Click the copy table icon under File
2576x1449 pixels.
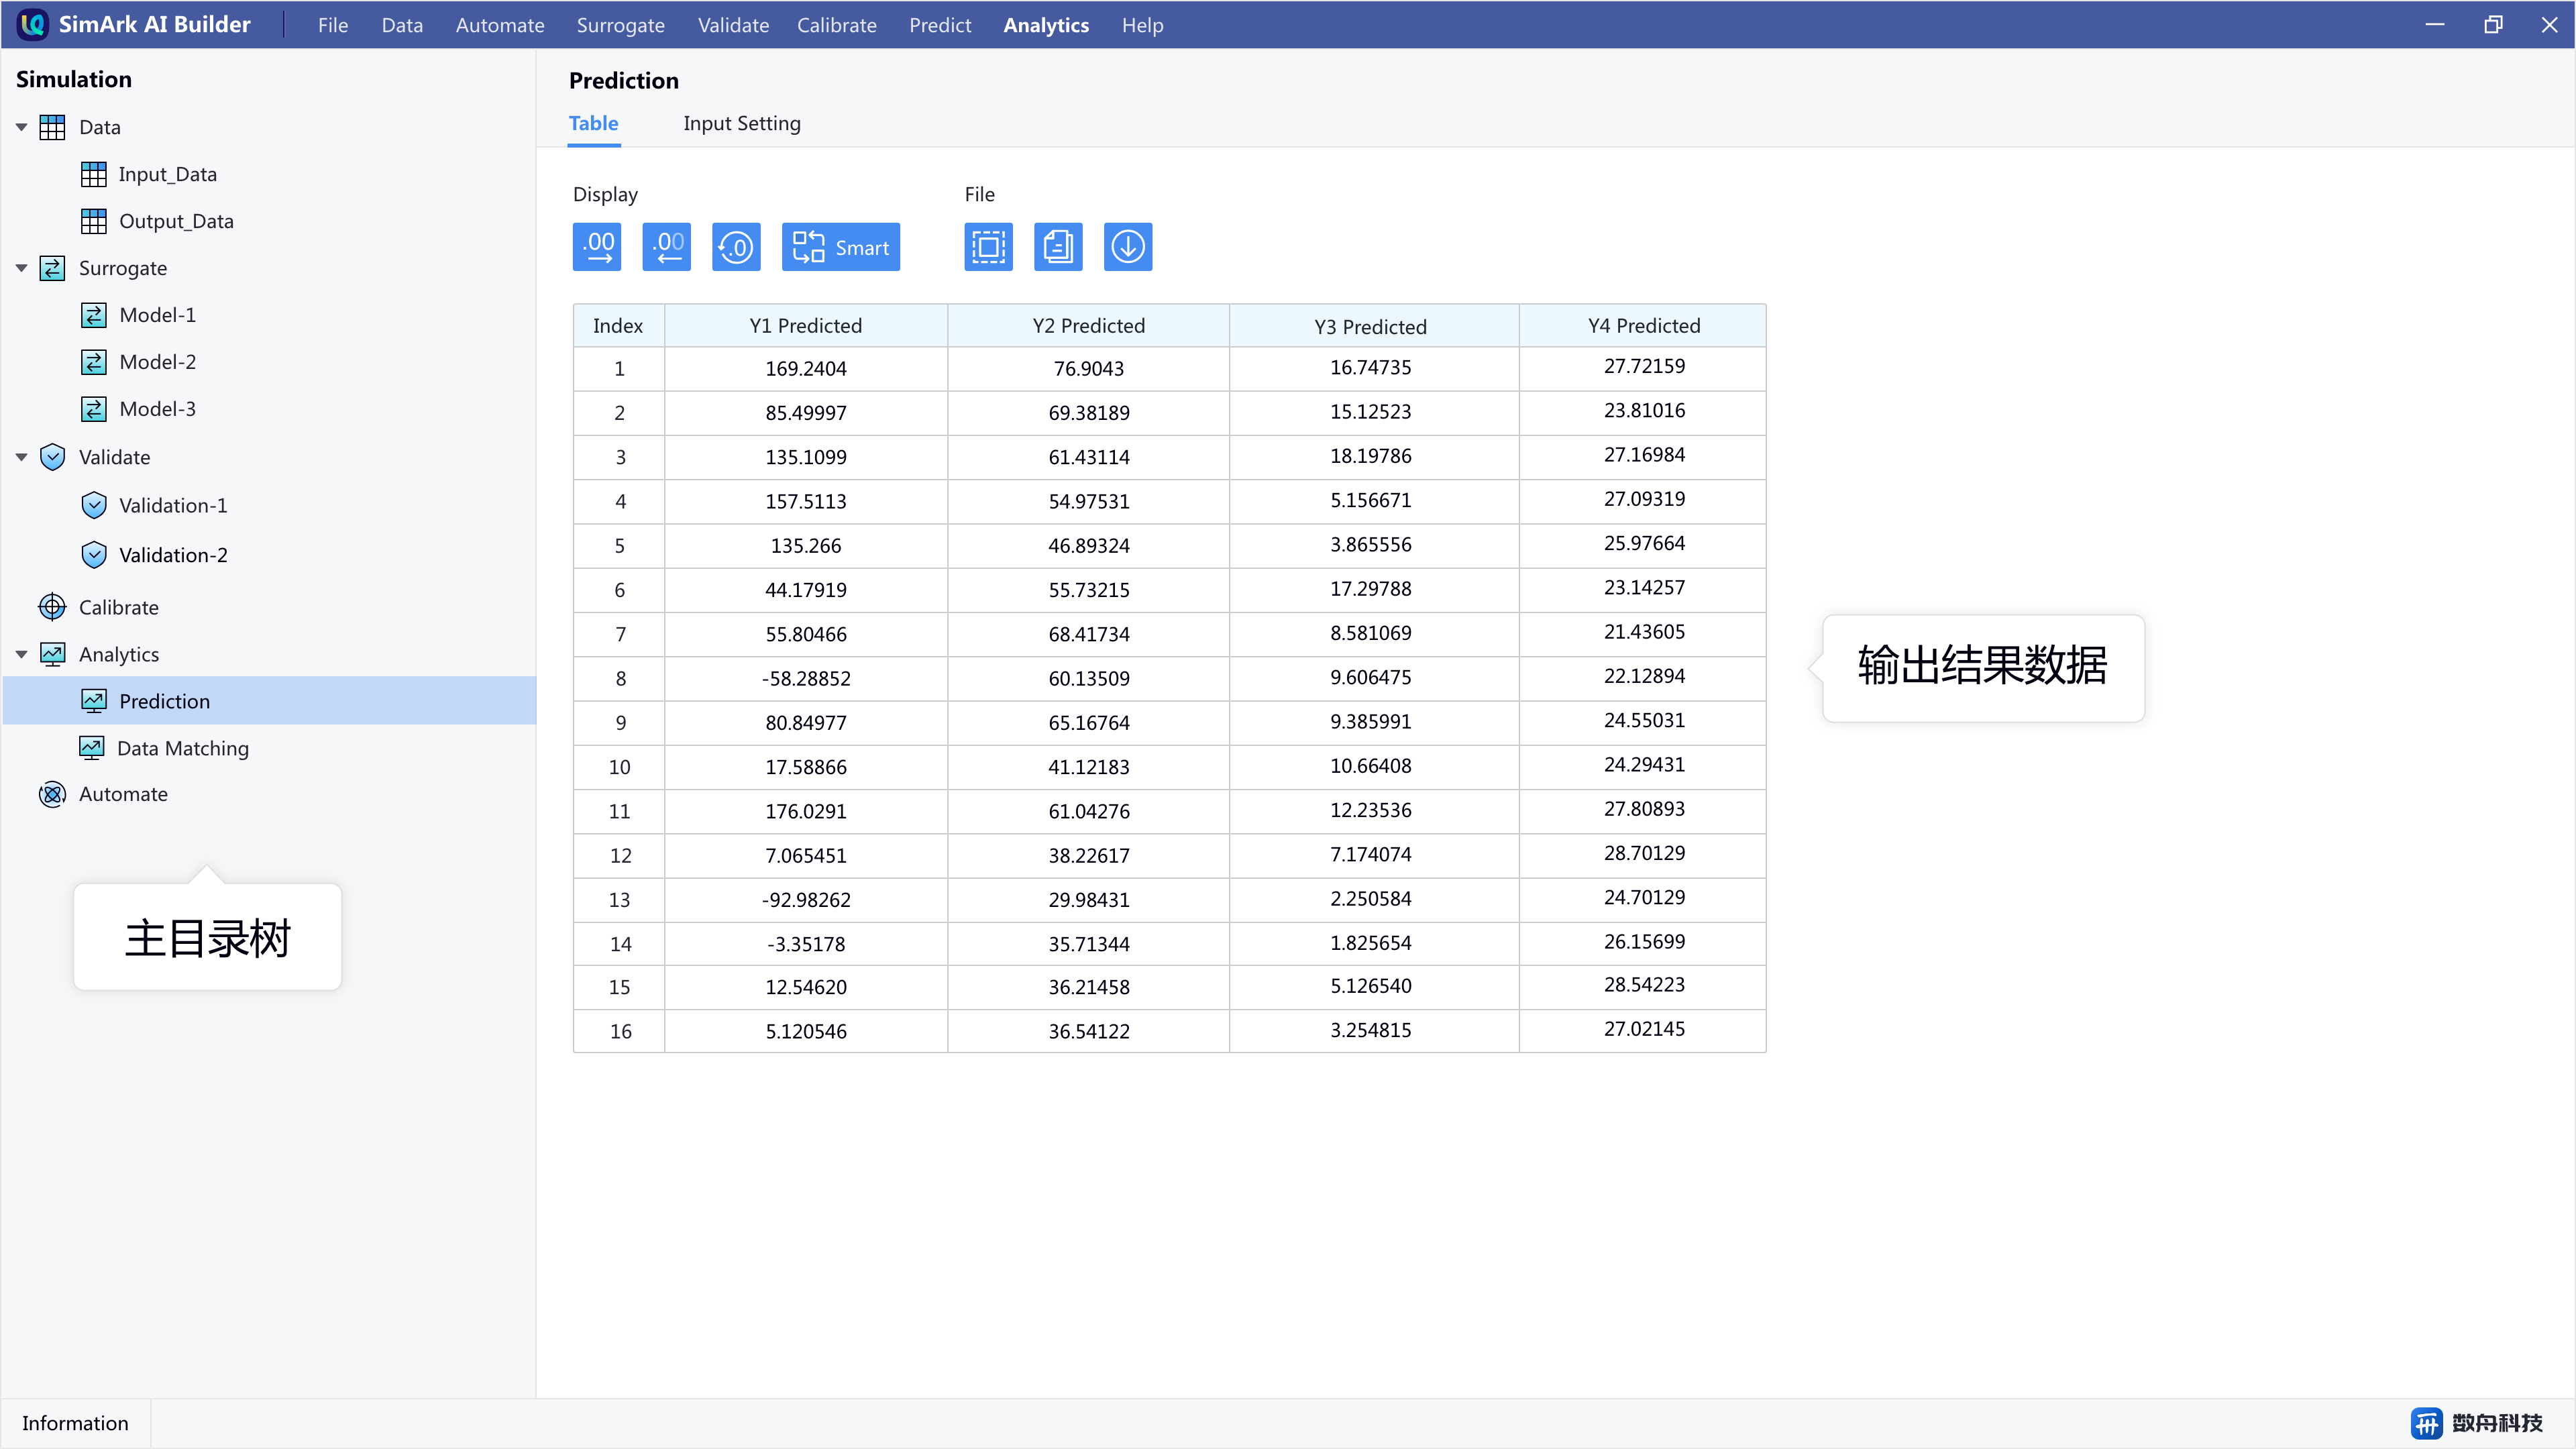click(x=1058, y=247)
